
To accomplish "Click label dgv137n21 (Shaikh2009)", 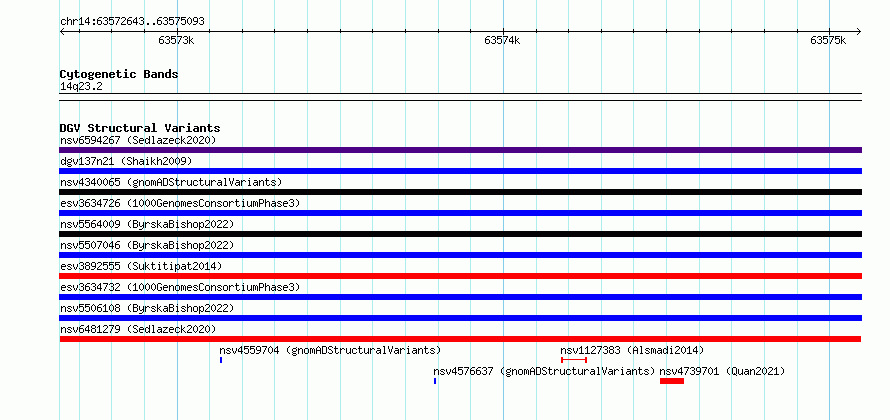I will 126,161.
